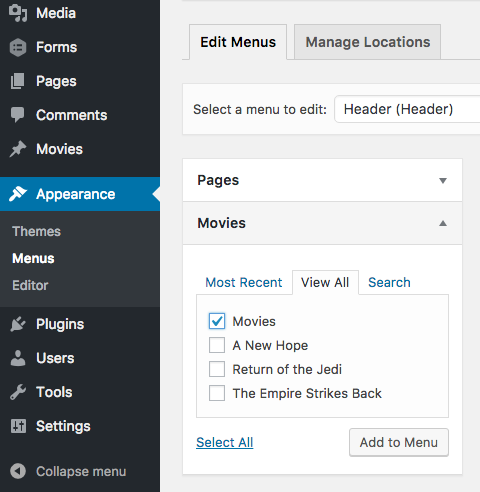Switch to the Edit Menus tab

[x=238, y=42]
